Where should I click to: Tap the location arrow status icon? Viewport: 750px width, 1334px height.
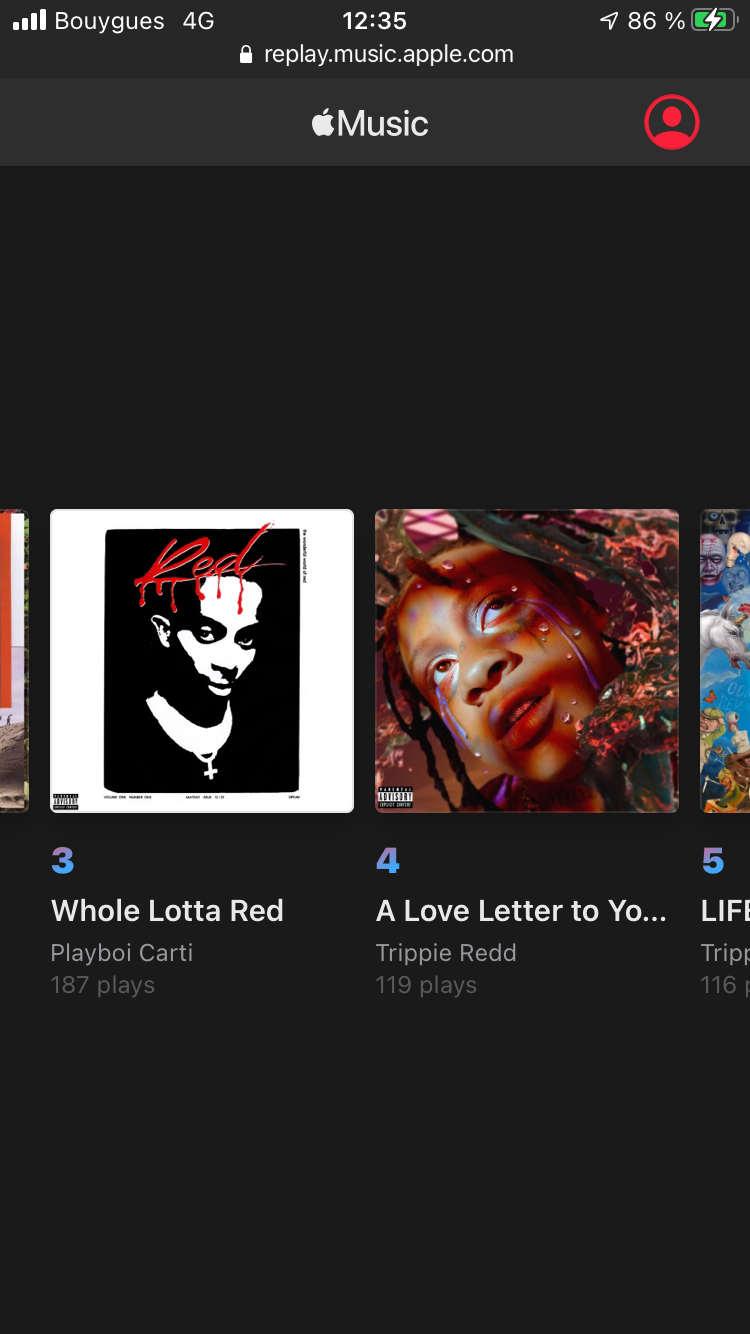(x=609, y=20)
